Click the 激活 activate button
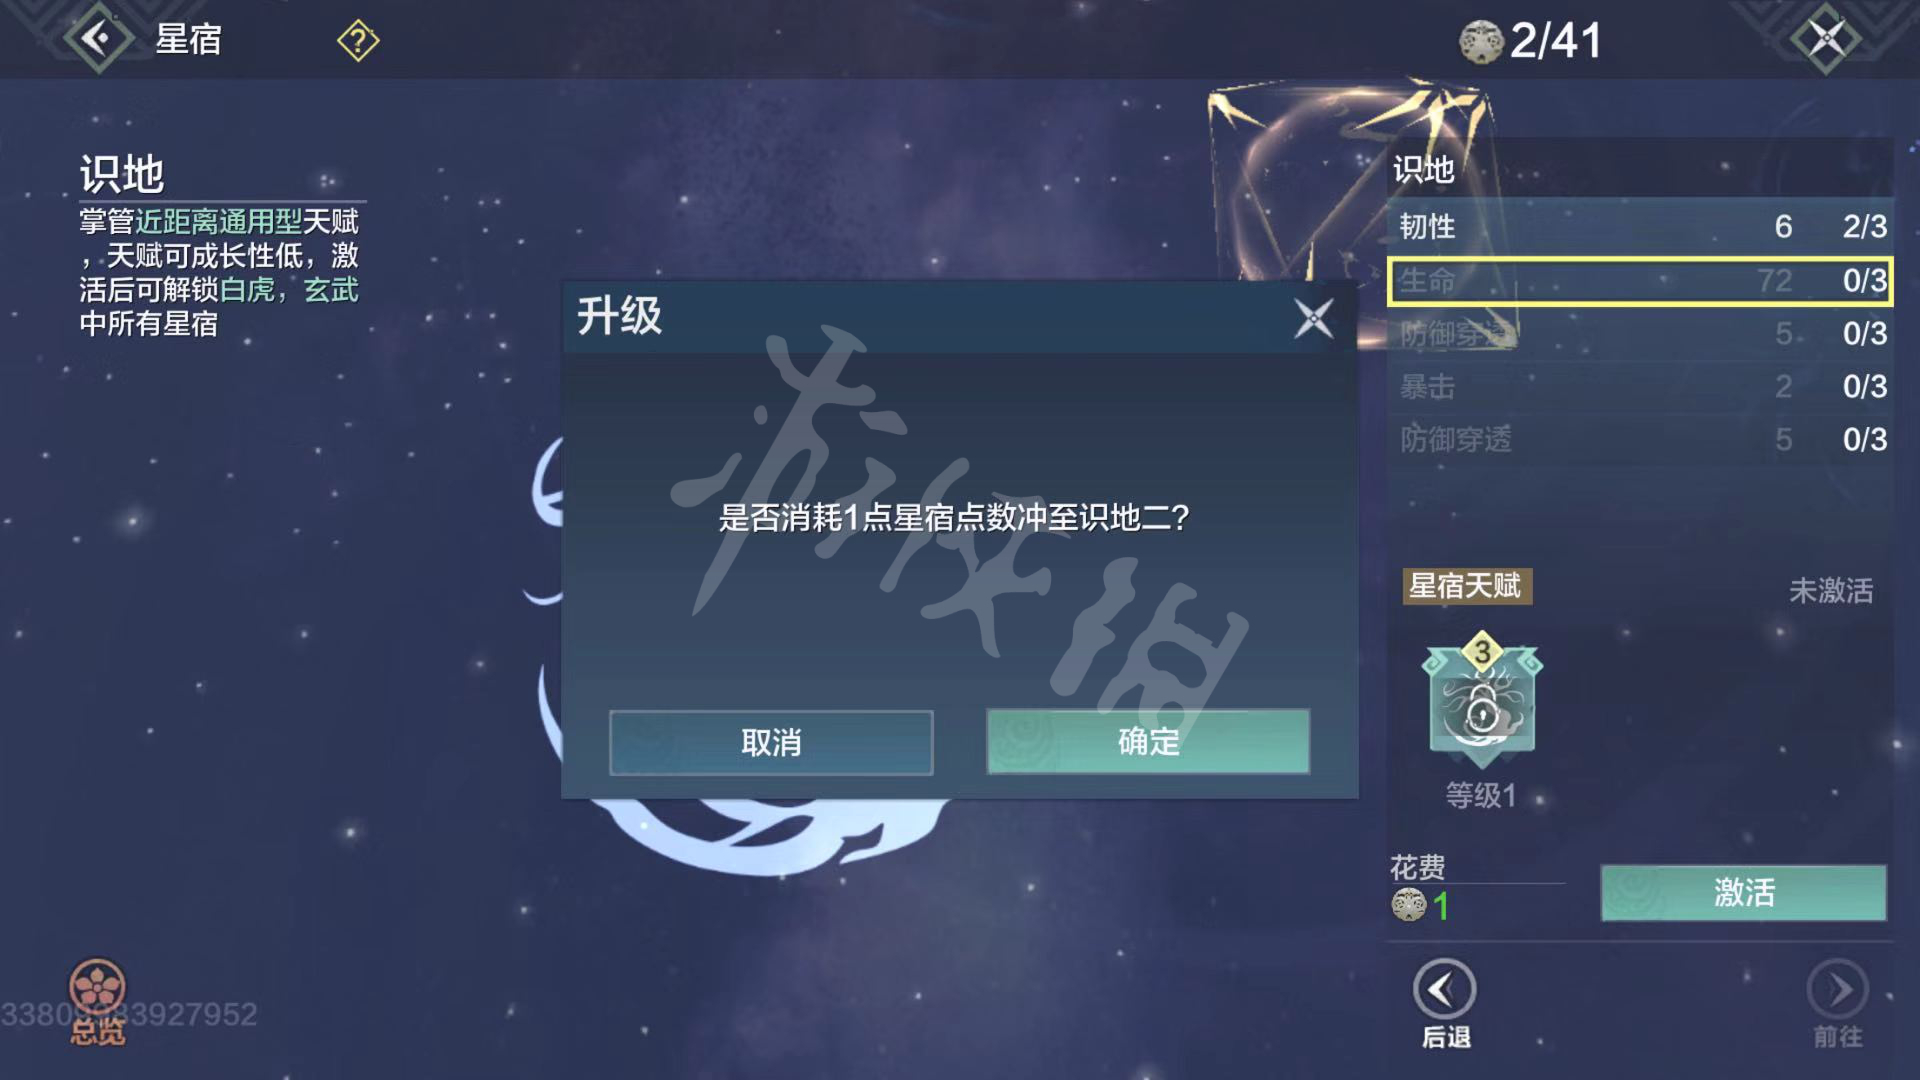 point(1743,892)
